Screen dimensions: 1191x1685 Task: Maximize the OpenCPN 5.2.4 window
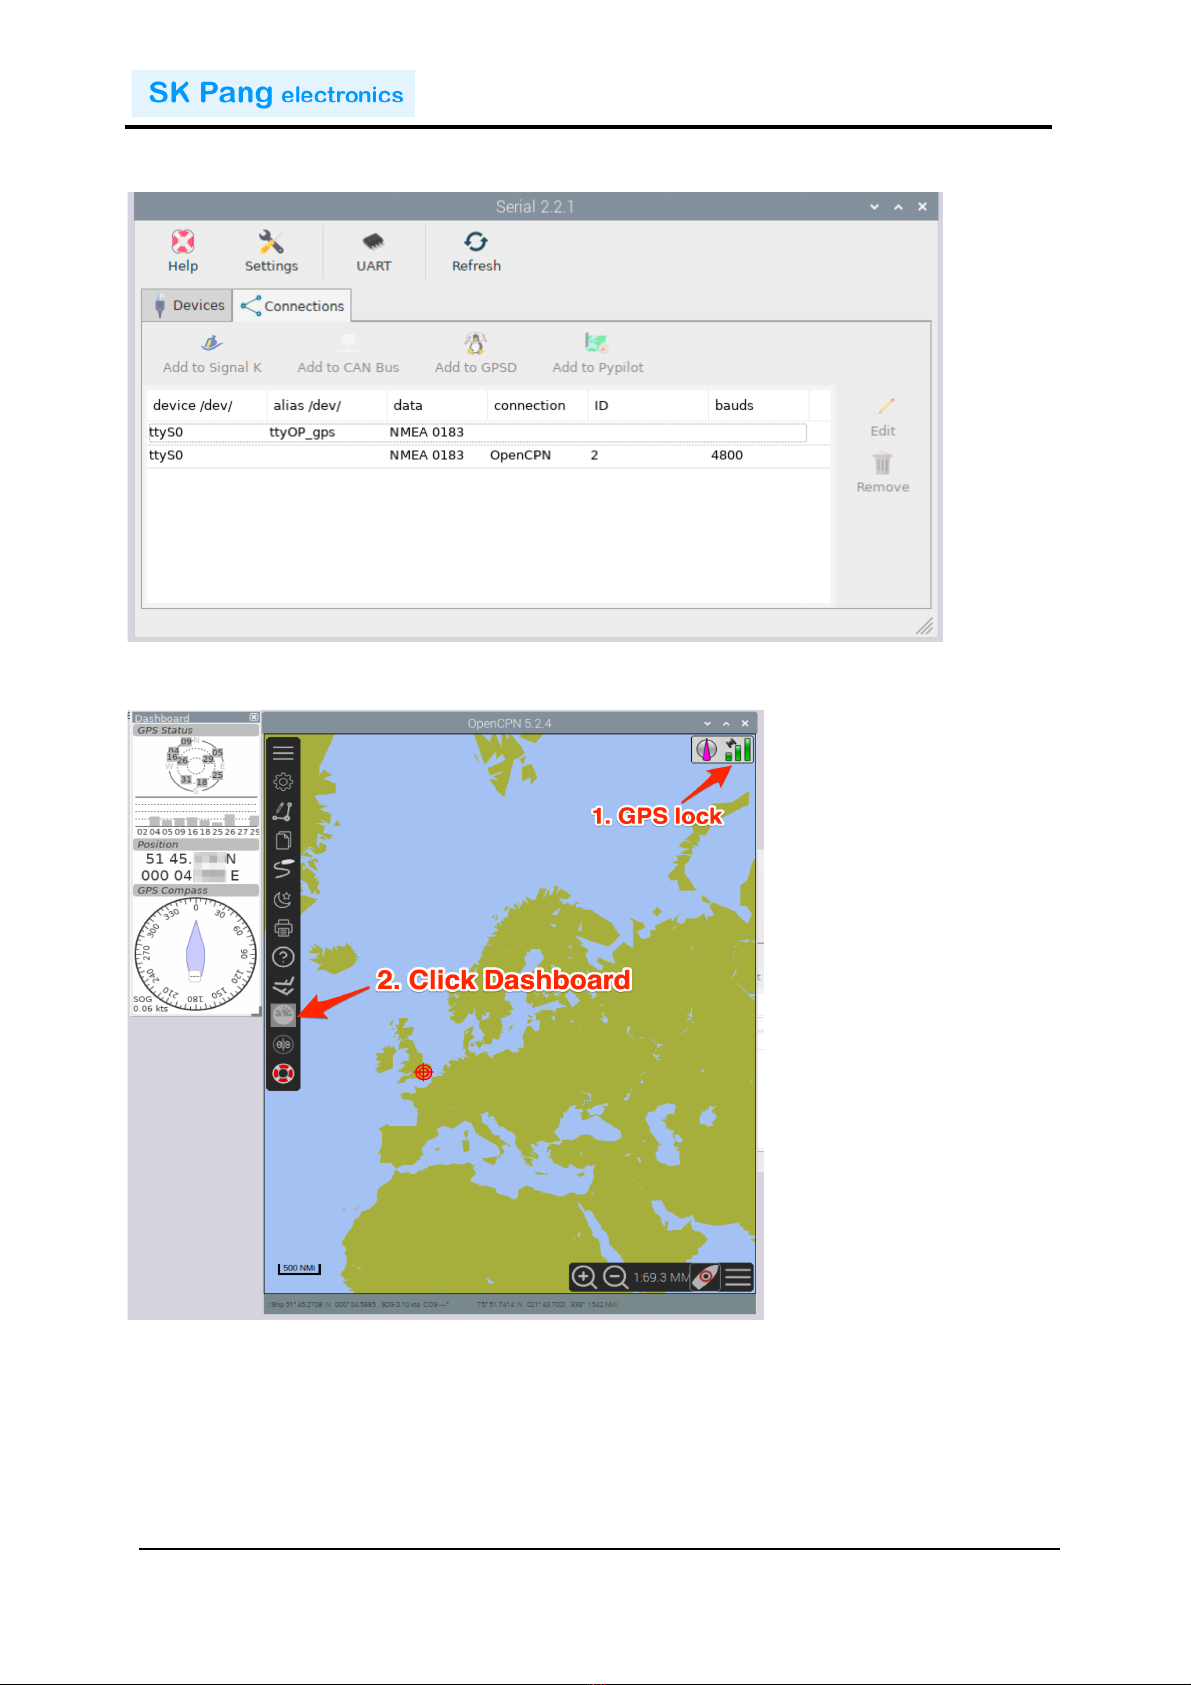coord(726,723)
